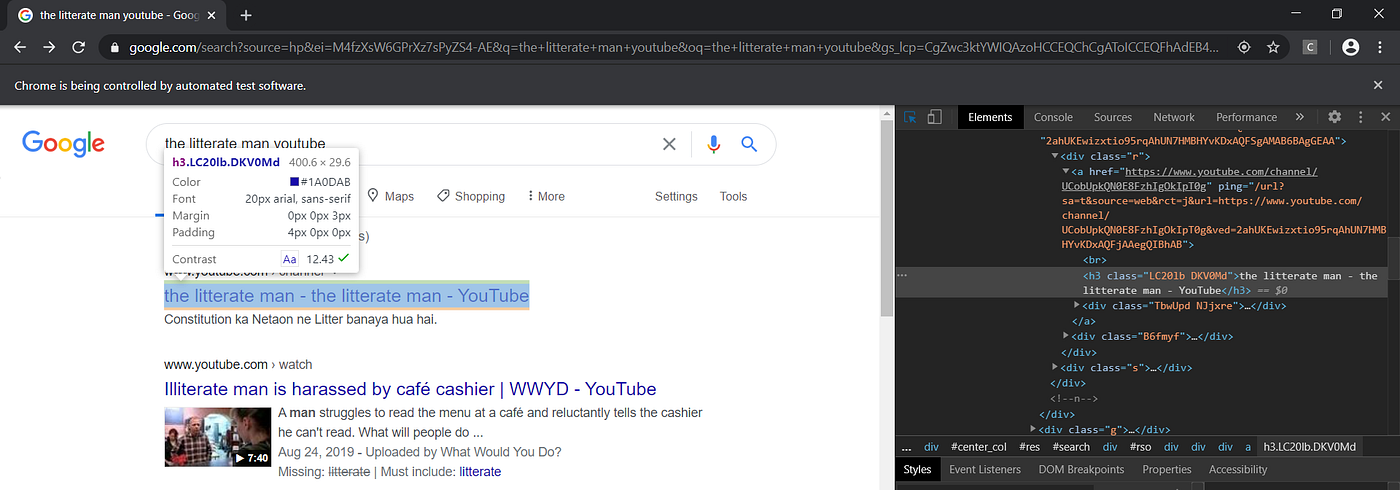The width and height of the screenshot is (1400, 490).
Task: Expand the div class="s" node
Action: [1055, 368]
